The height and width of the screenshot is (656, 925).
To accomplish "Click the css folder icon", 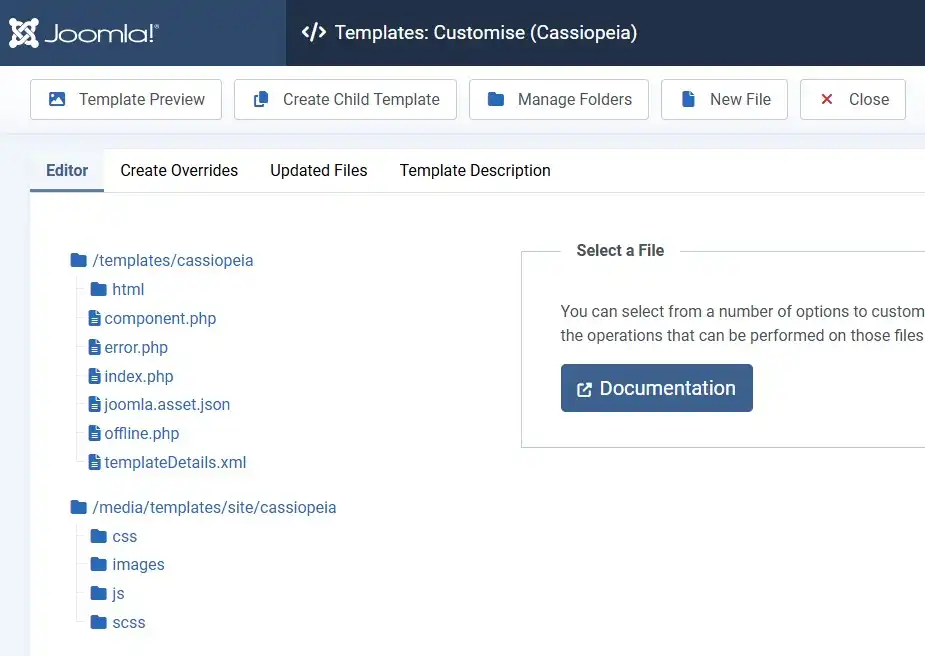I will (99, 536).
